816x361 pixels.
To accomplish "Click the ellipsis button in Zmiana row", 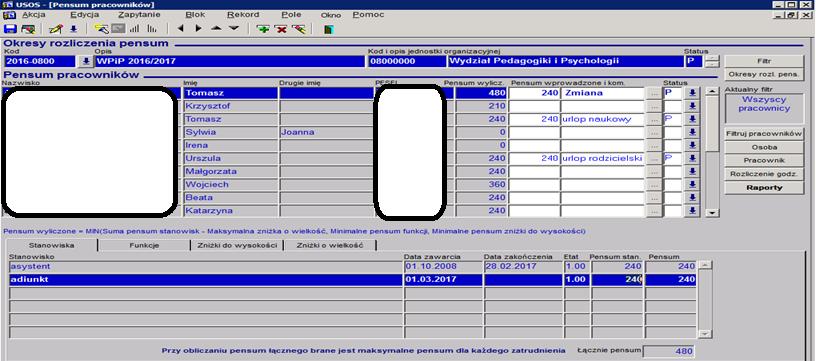I will 654,93.
